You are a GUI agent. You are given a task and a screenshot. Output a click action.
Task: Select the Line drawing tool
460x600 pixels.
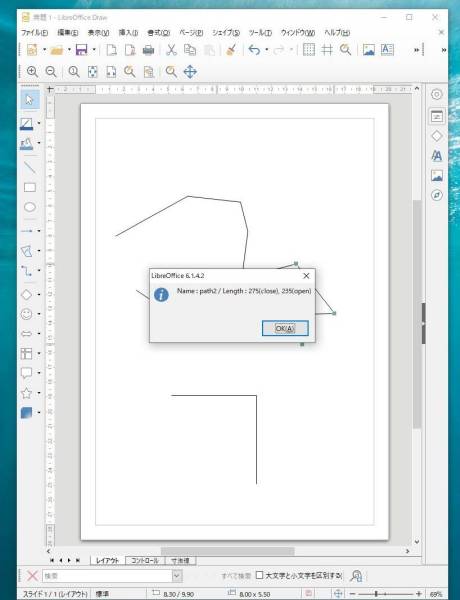pyautogui.click(x=29, y=167)
